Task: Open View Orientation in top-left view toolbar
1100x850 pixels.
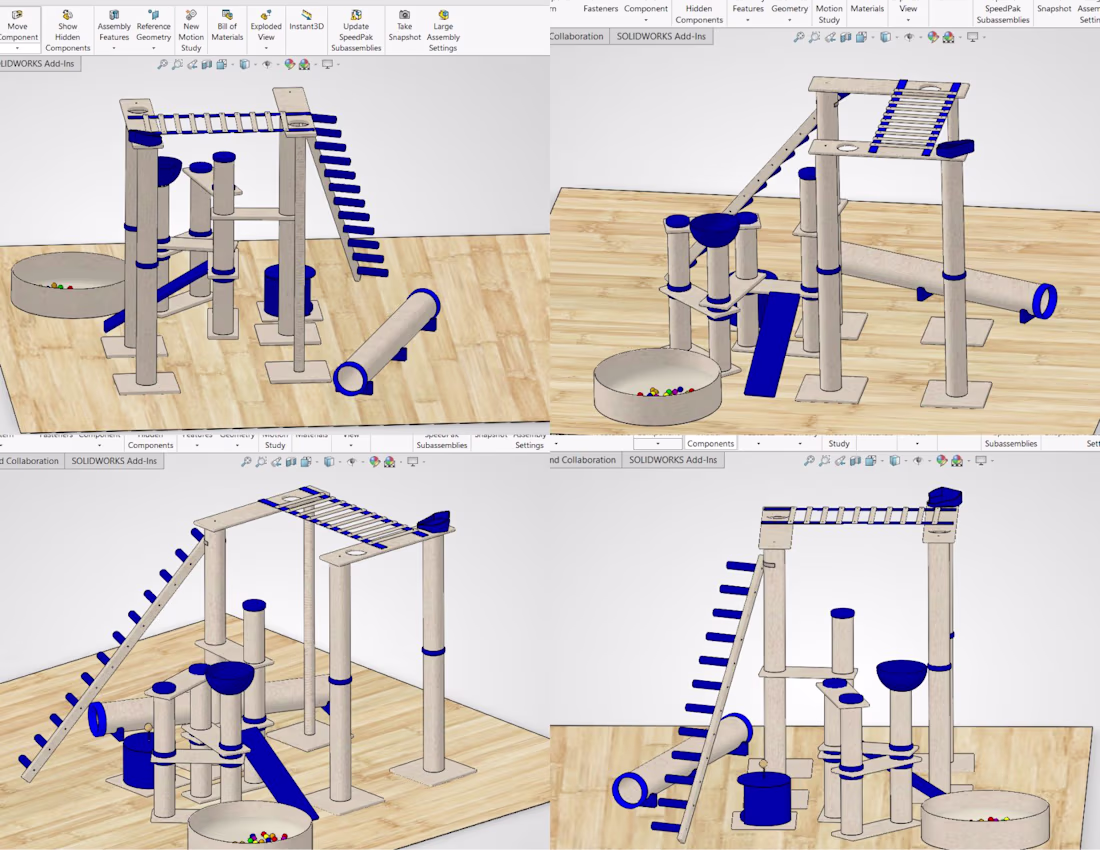Action: click(x=222, y=65)
